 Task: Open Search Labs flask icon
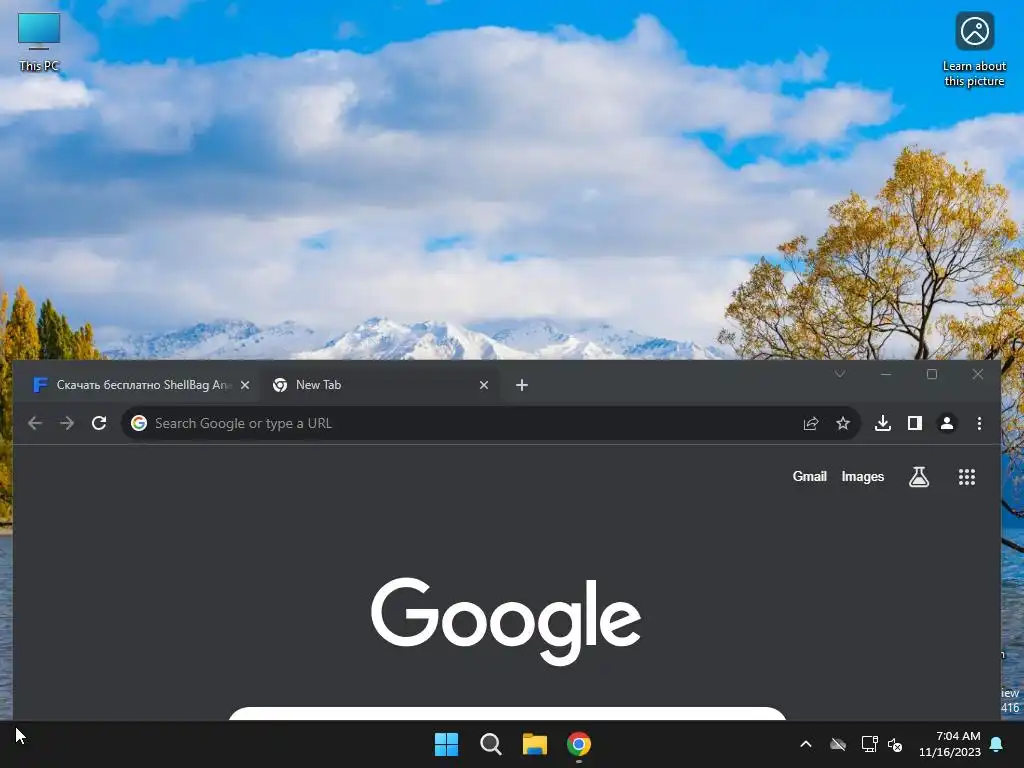point(919,477)
